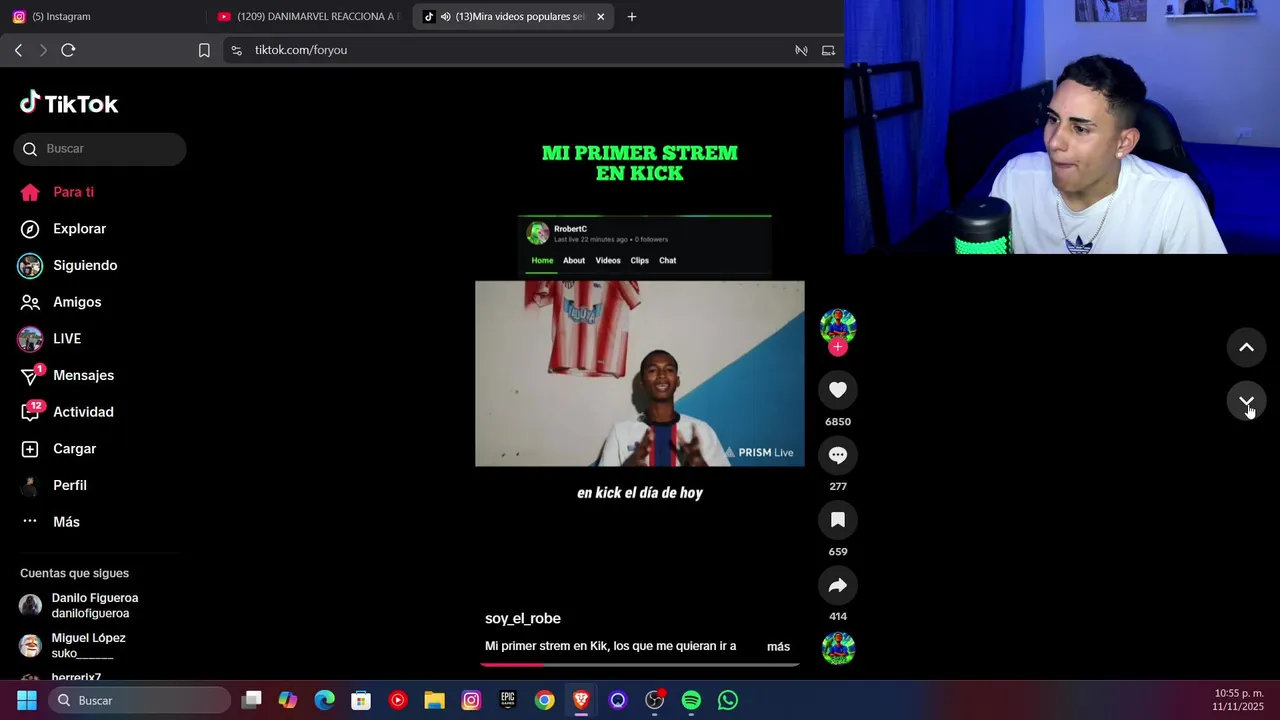This screenshot has height=720, width=1280.
Task: Like the video with heart icon
Action: pyautogui.click(x=838, y=390)
